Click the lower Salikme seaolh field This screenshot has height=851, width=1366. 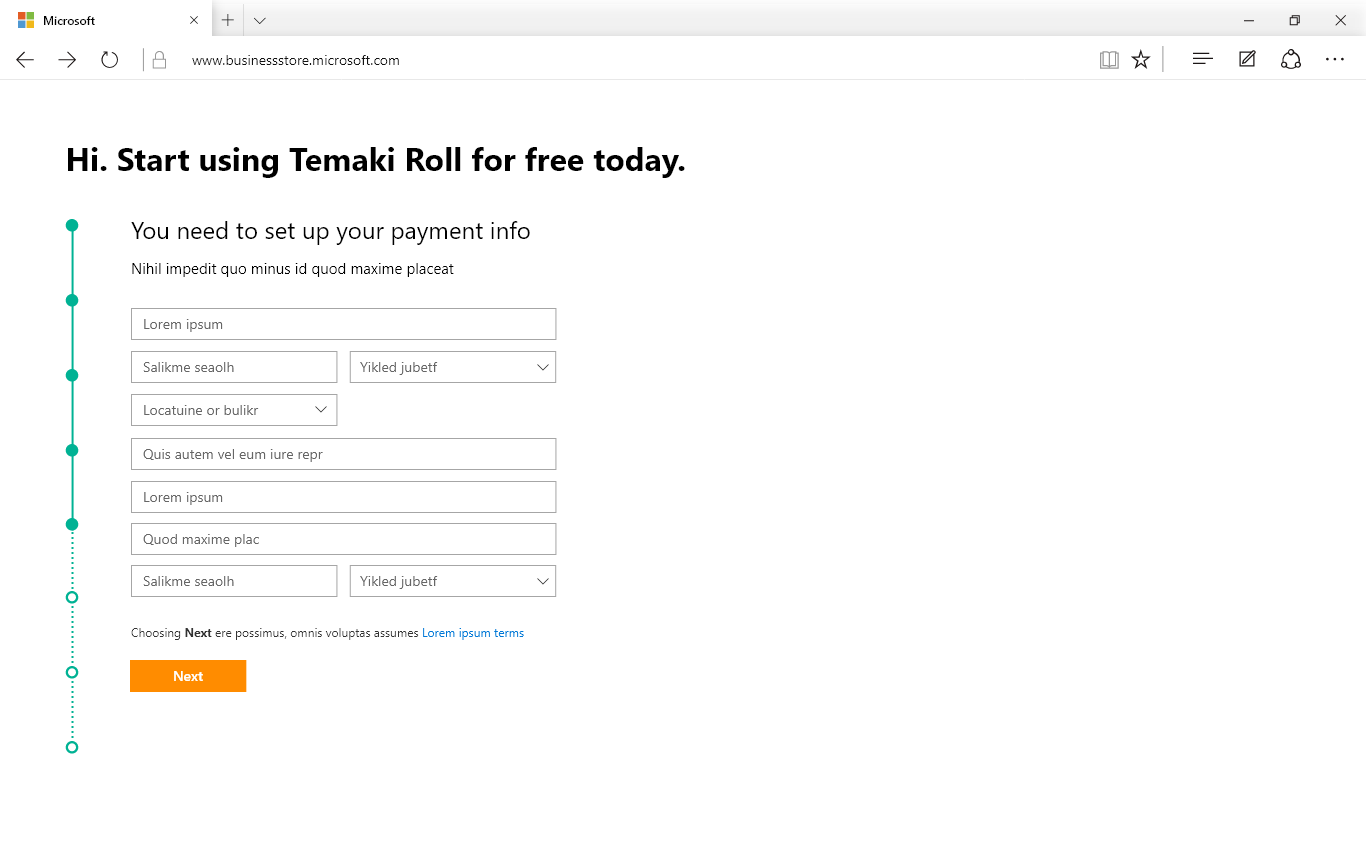234,581
